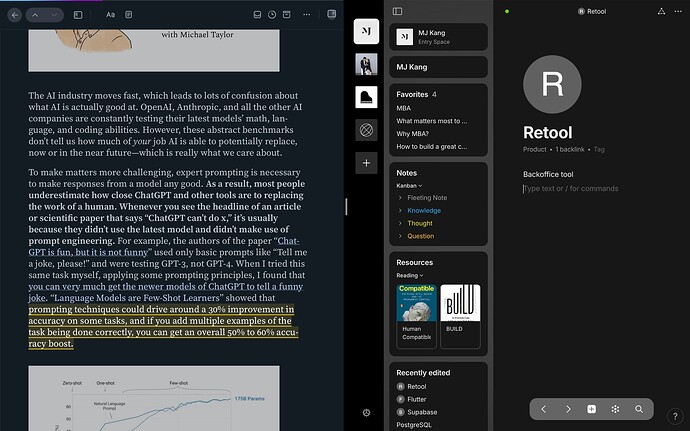Grab the split-view divider handle
The image size is (690, 431).
click(x=346, y=206)
